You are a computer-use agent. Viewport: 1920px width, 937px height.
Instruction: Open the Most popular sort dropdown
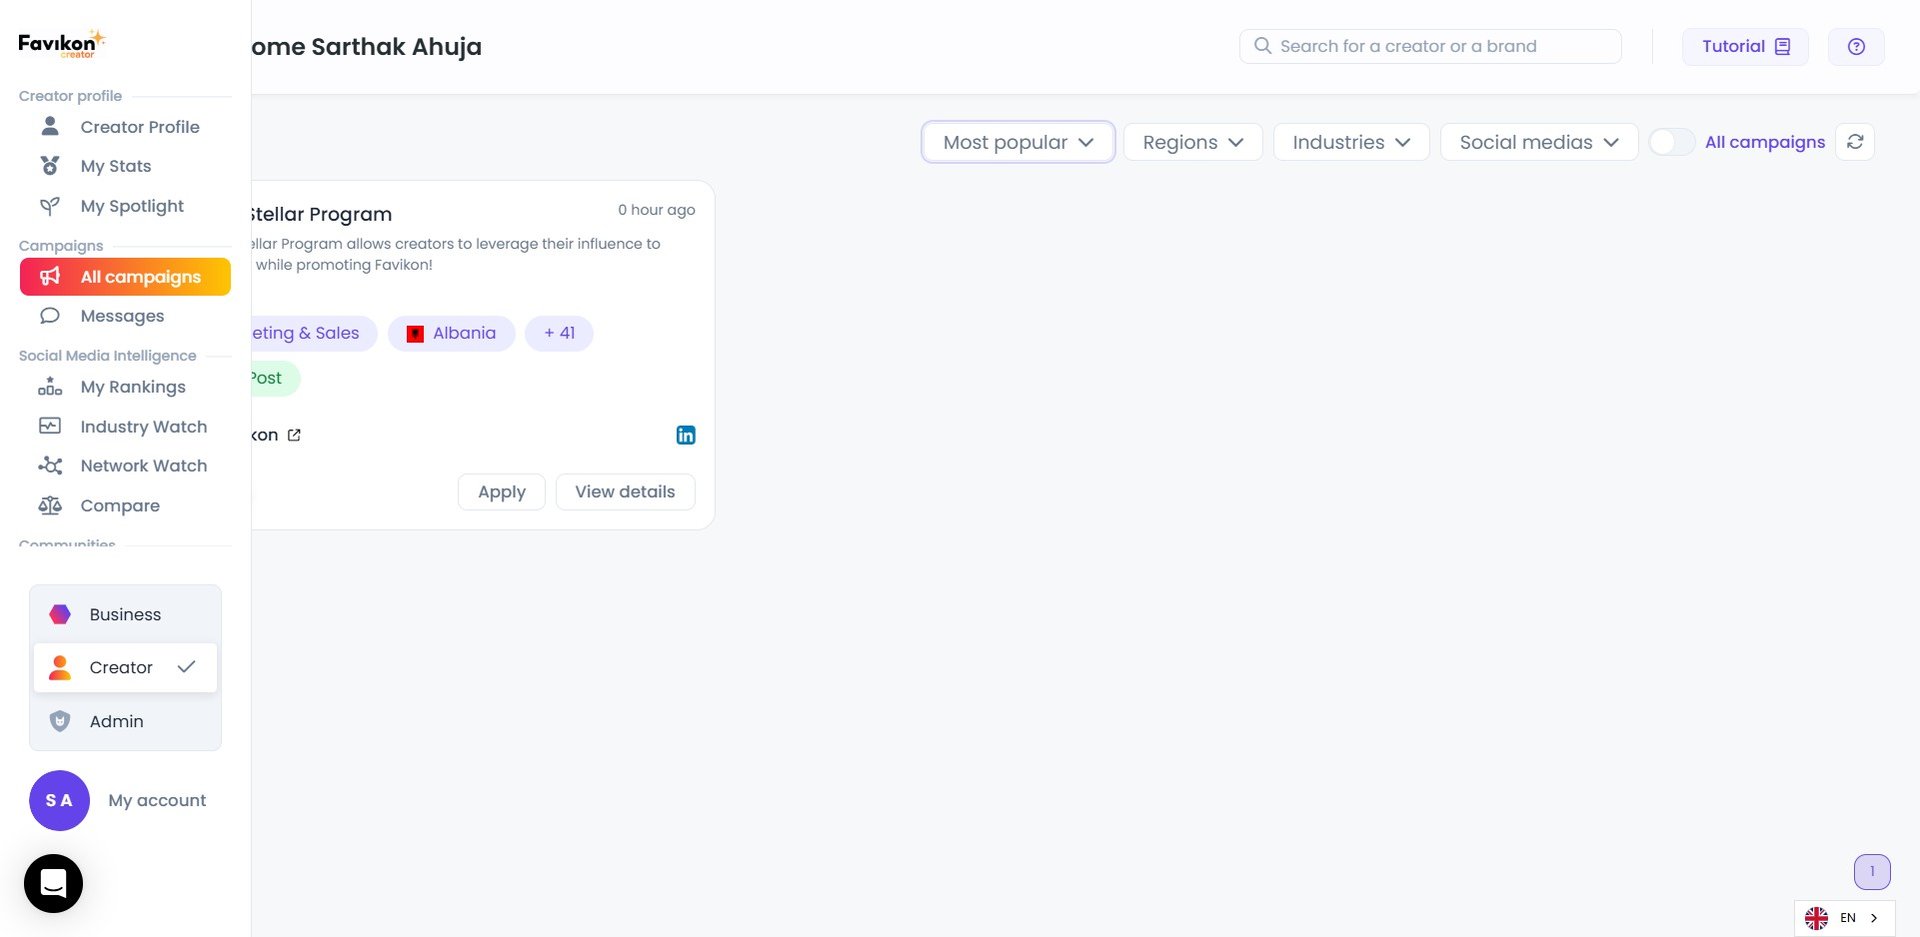pos(1018,142)
